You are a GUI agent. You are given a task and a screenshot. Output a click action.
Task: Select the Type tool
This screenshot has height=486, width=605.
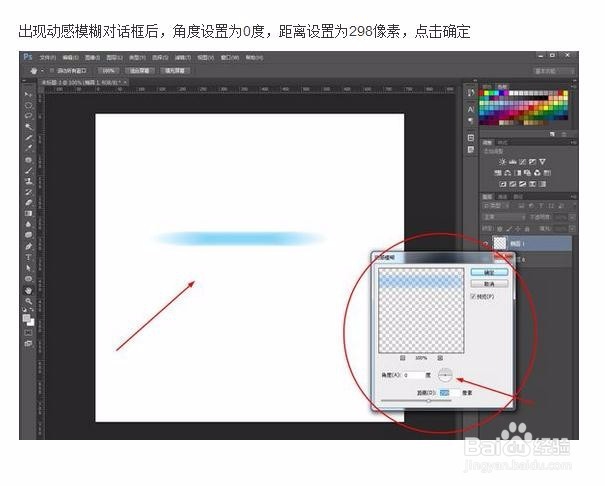[28, 257]
